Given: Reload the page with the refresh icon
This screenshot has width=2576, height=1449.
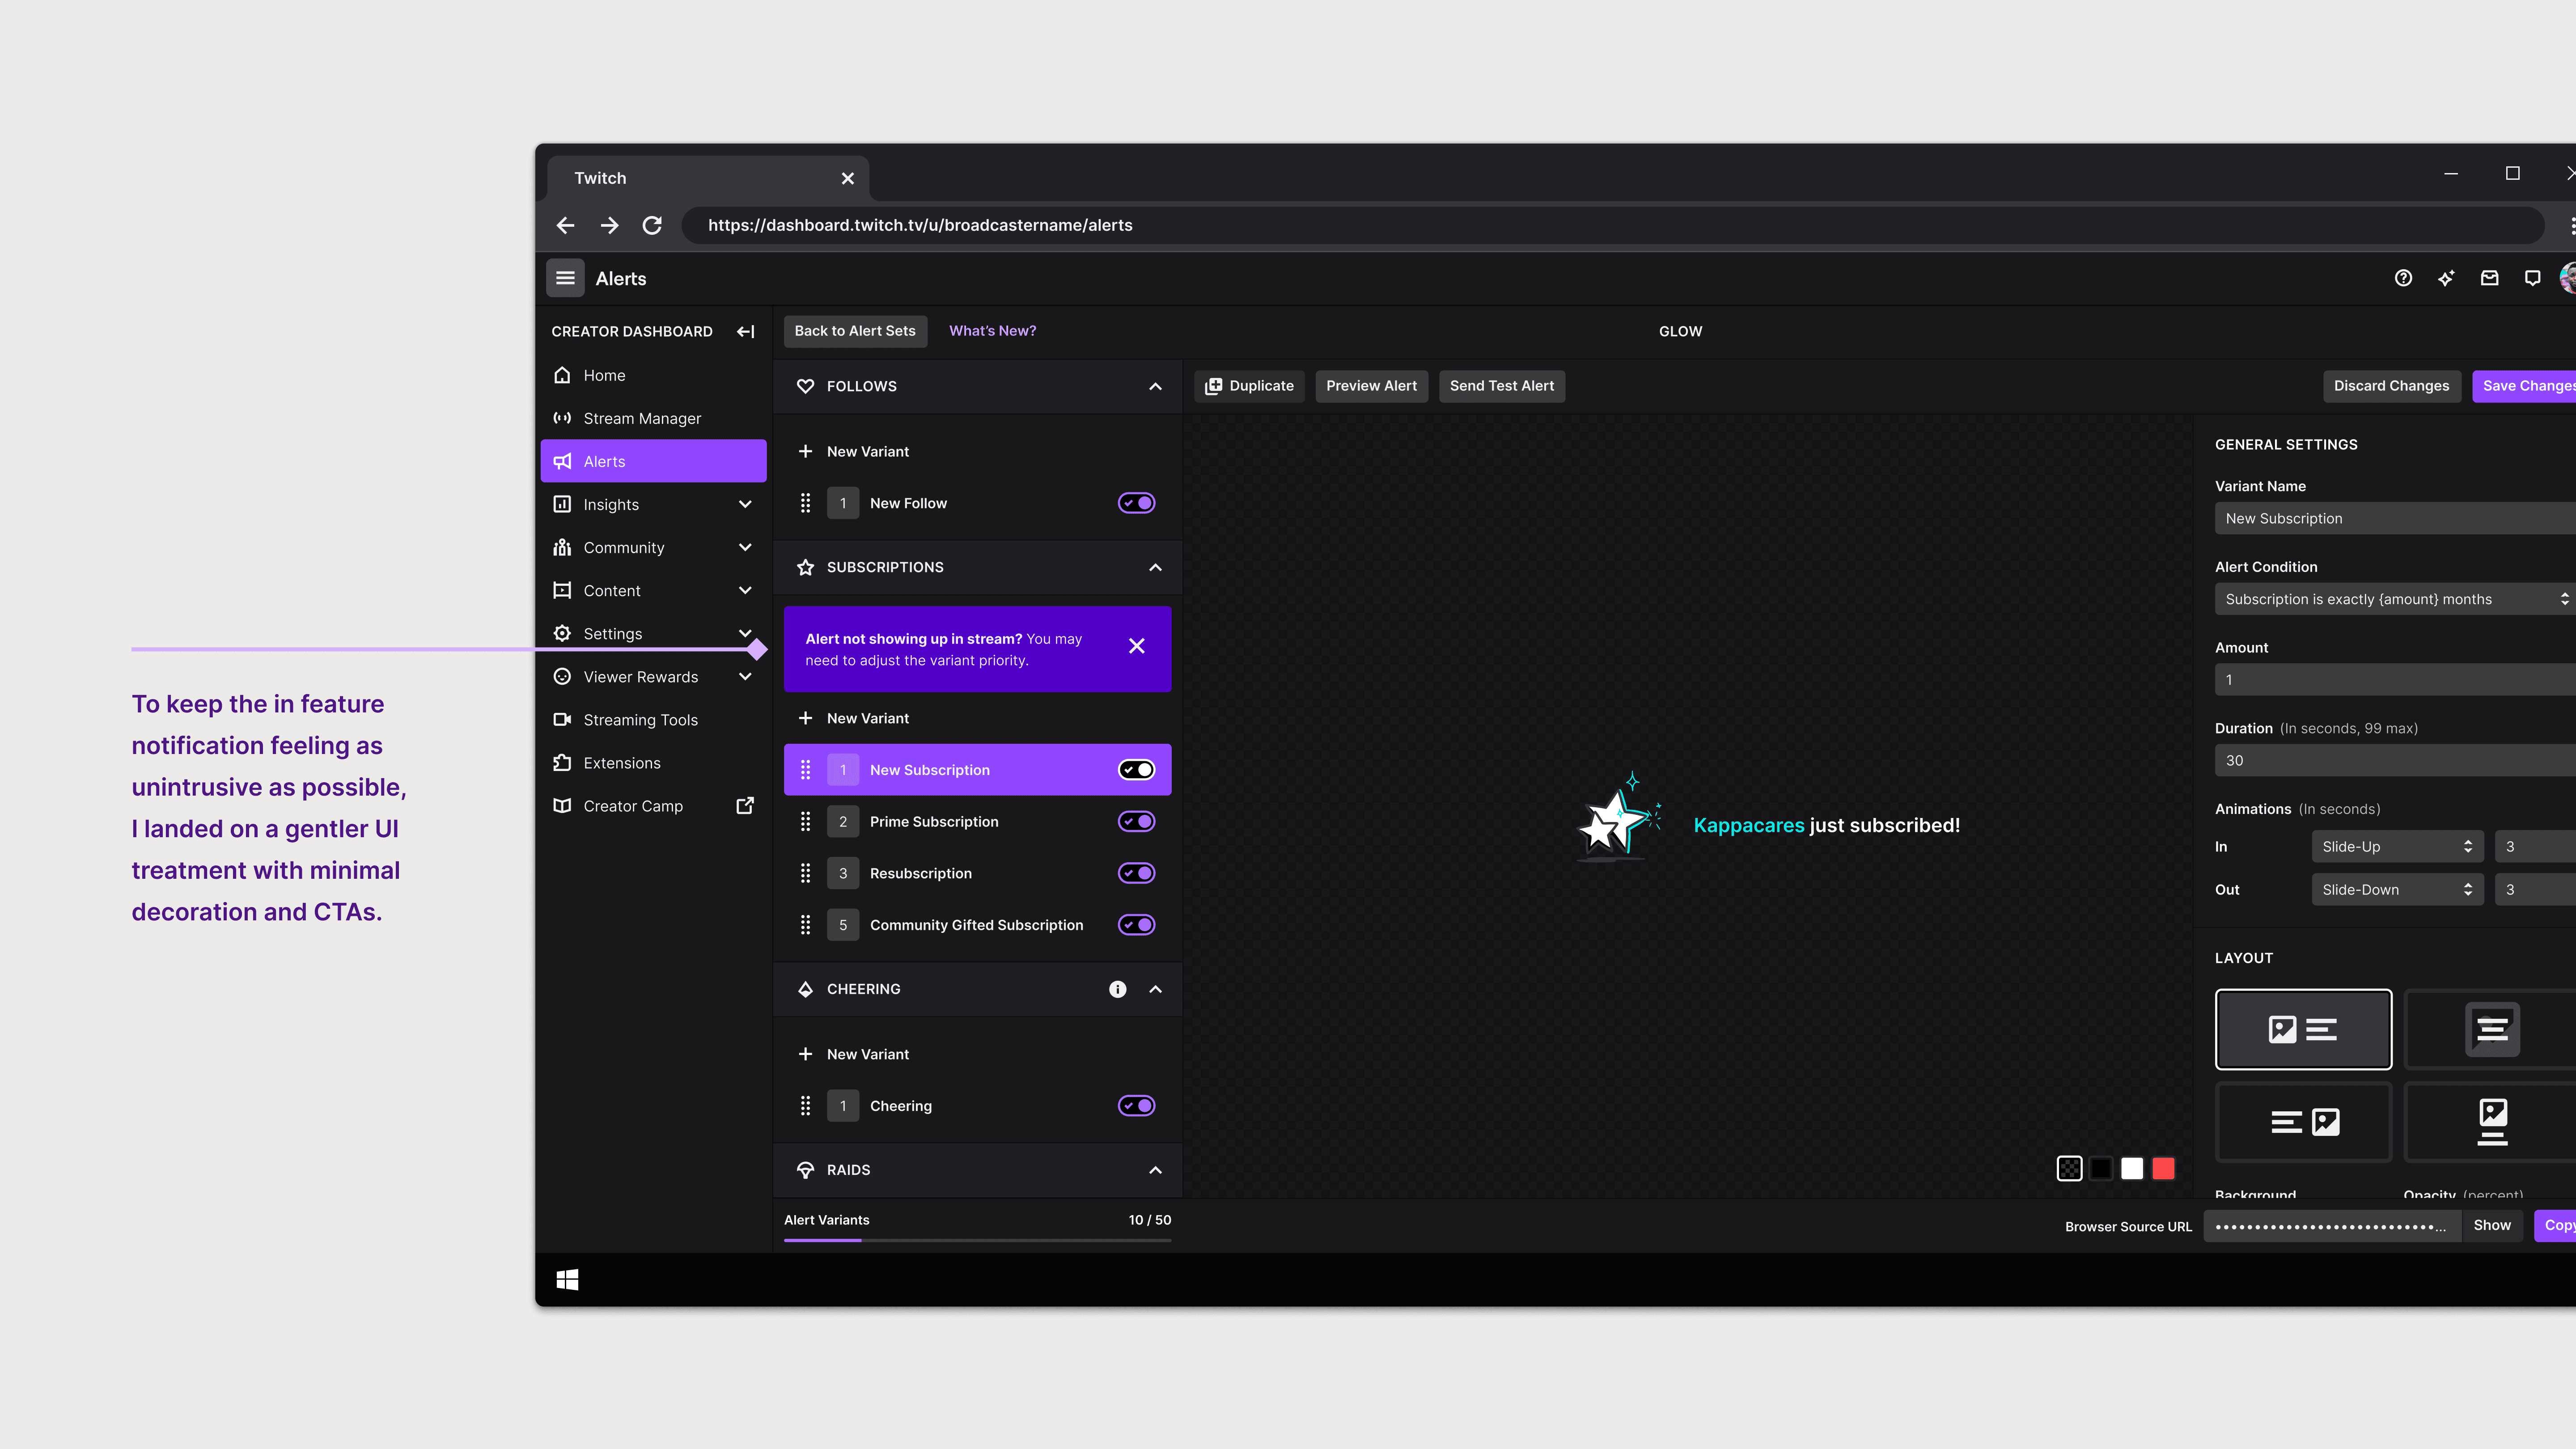Looking at the screenshot, I should click(652, 225).
